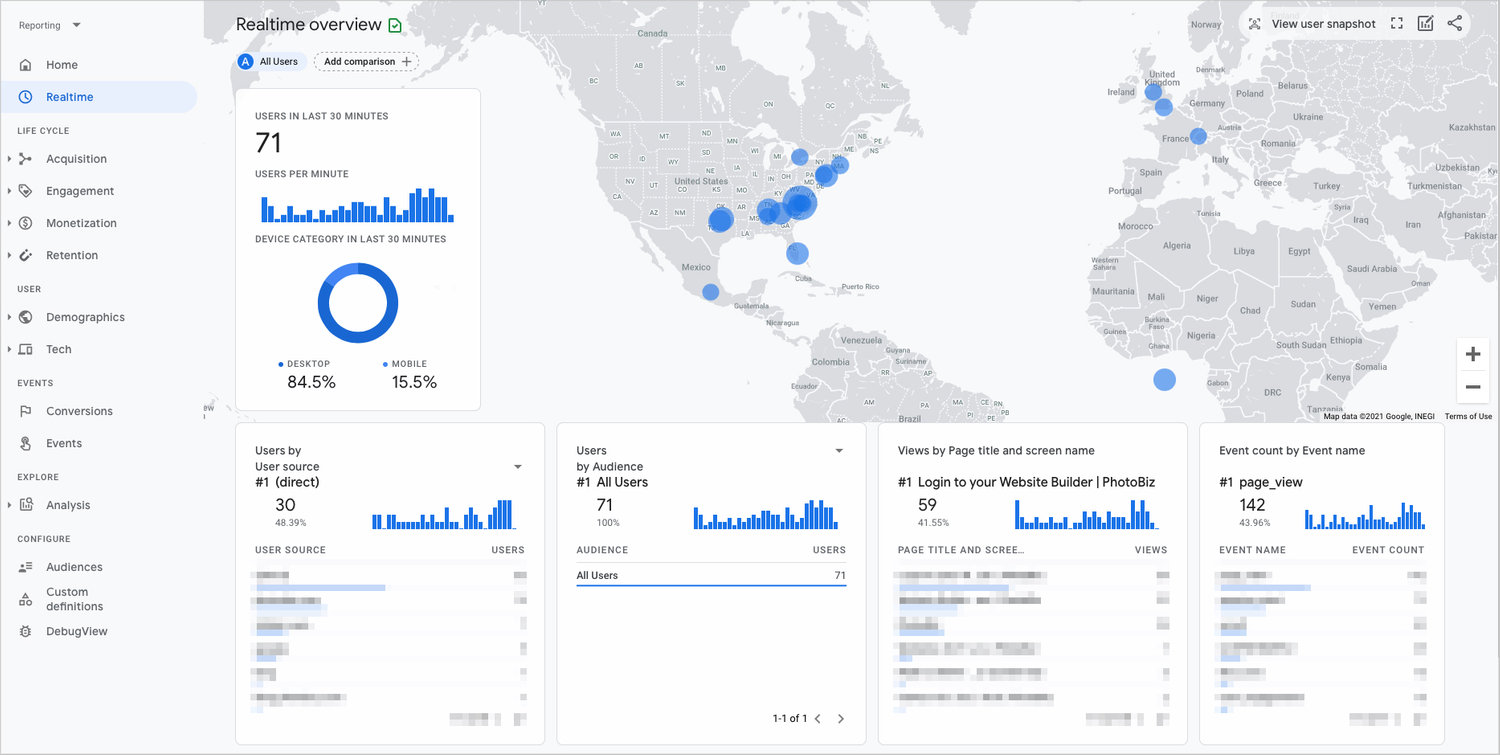Open the Terms of Use link
Viewport: 1500px width, 755px height.
(x=1468, y=417)
